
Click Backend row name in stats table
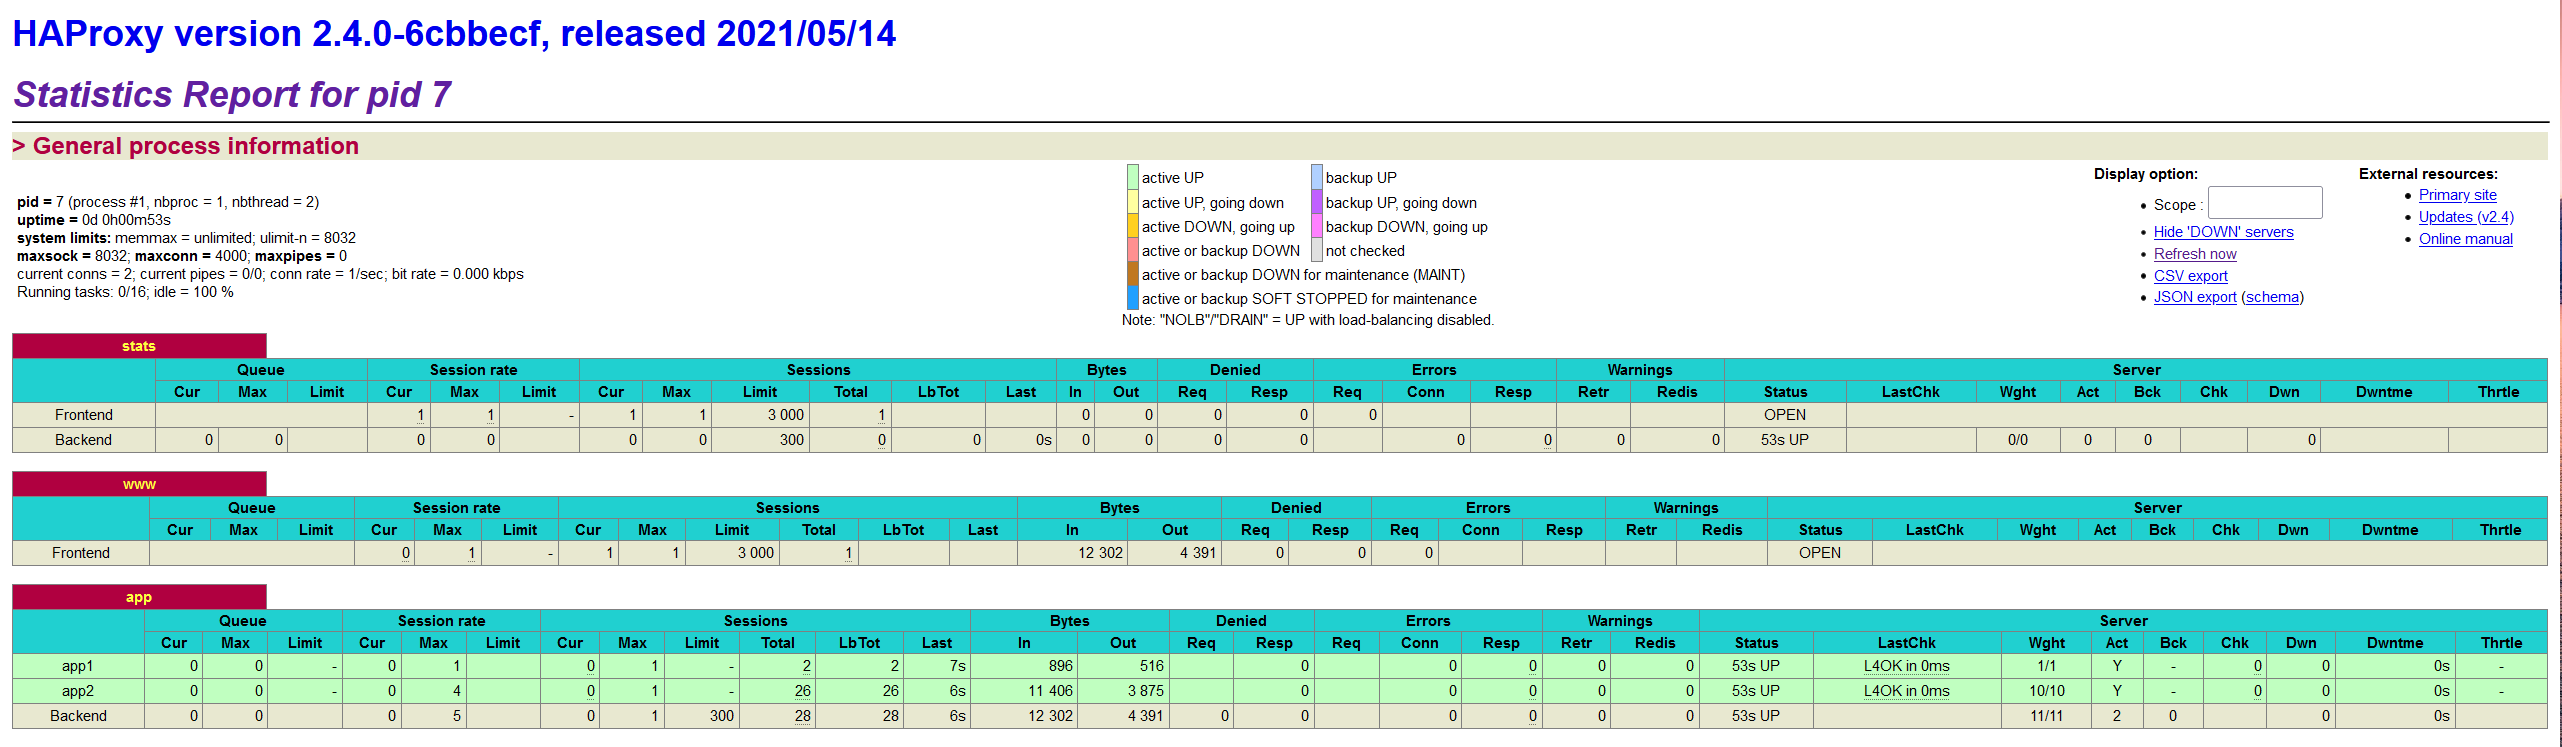click(x=84, y=440)
